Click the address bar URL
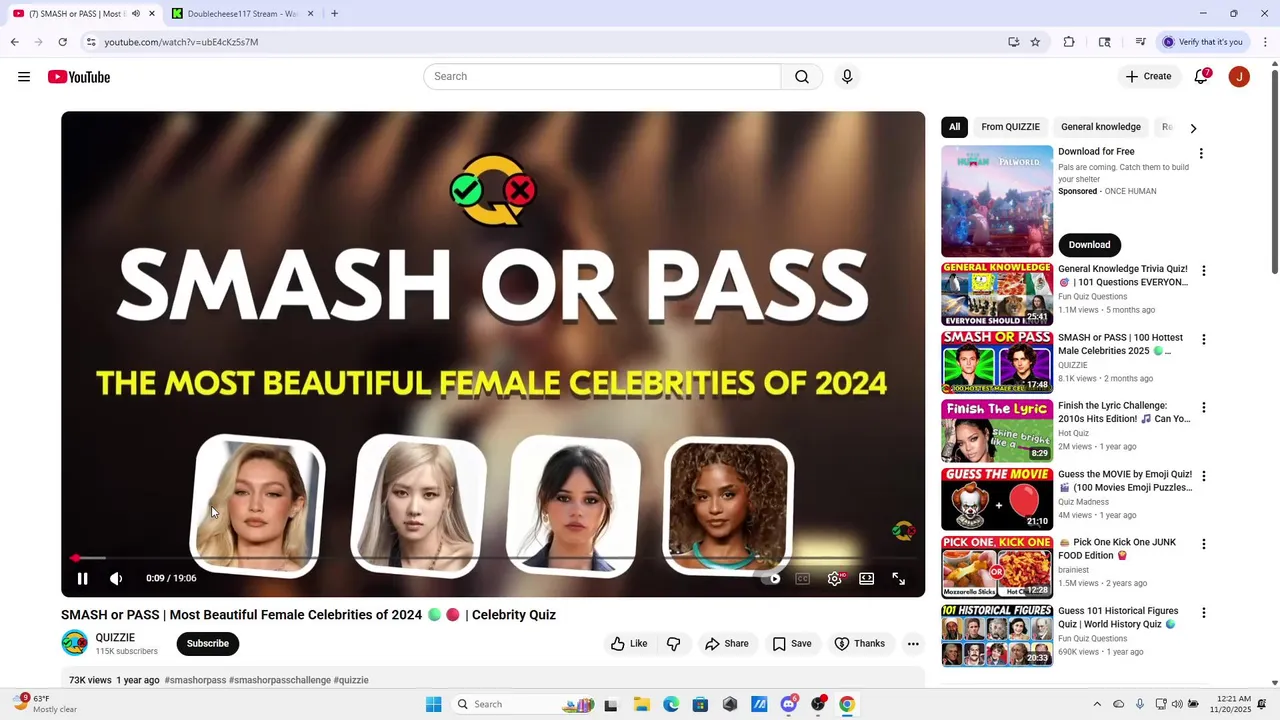This screenshot has width=1280, height=720. pyautogui.click(x=181, y=42)
